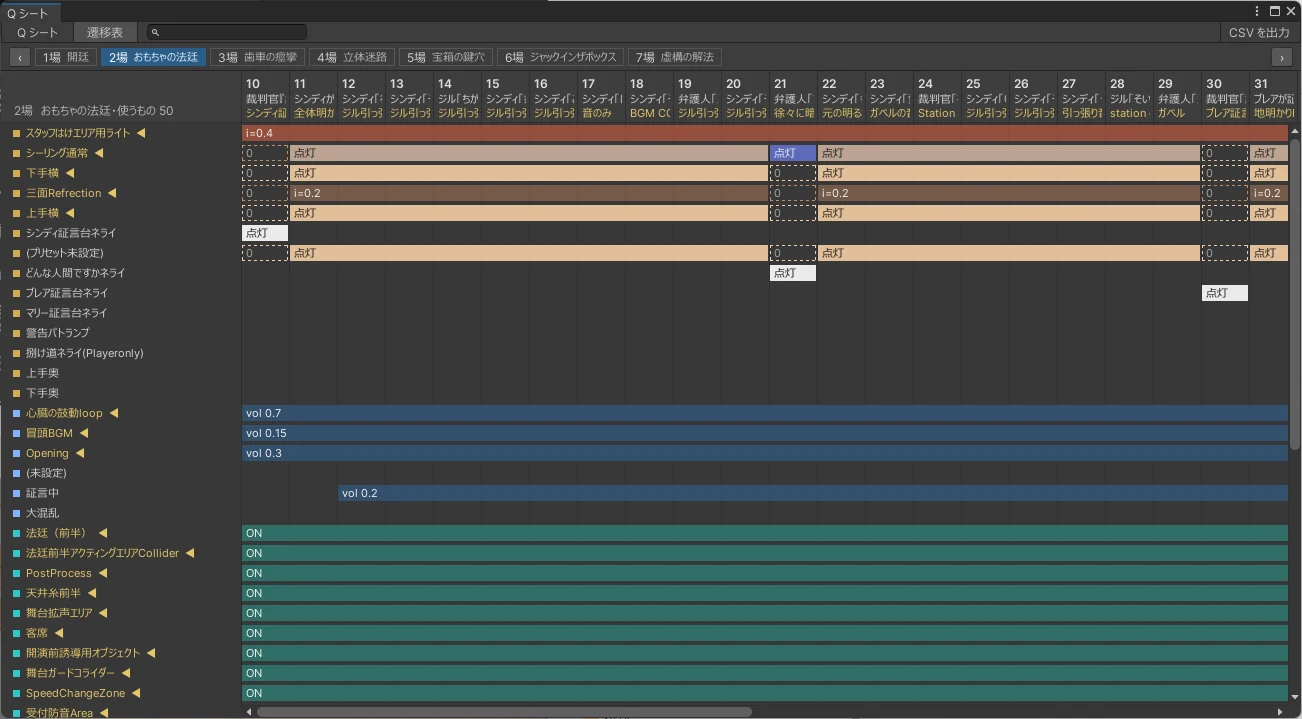
Task: Click the 点灯 cell in どんな人間ですかネライ row
Action: [793, 273]
